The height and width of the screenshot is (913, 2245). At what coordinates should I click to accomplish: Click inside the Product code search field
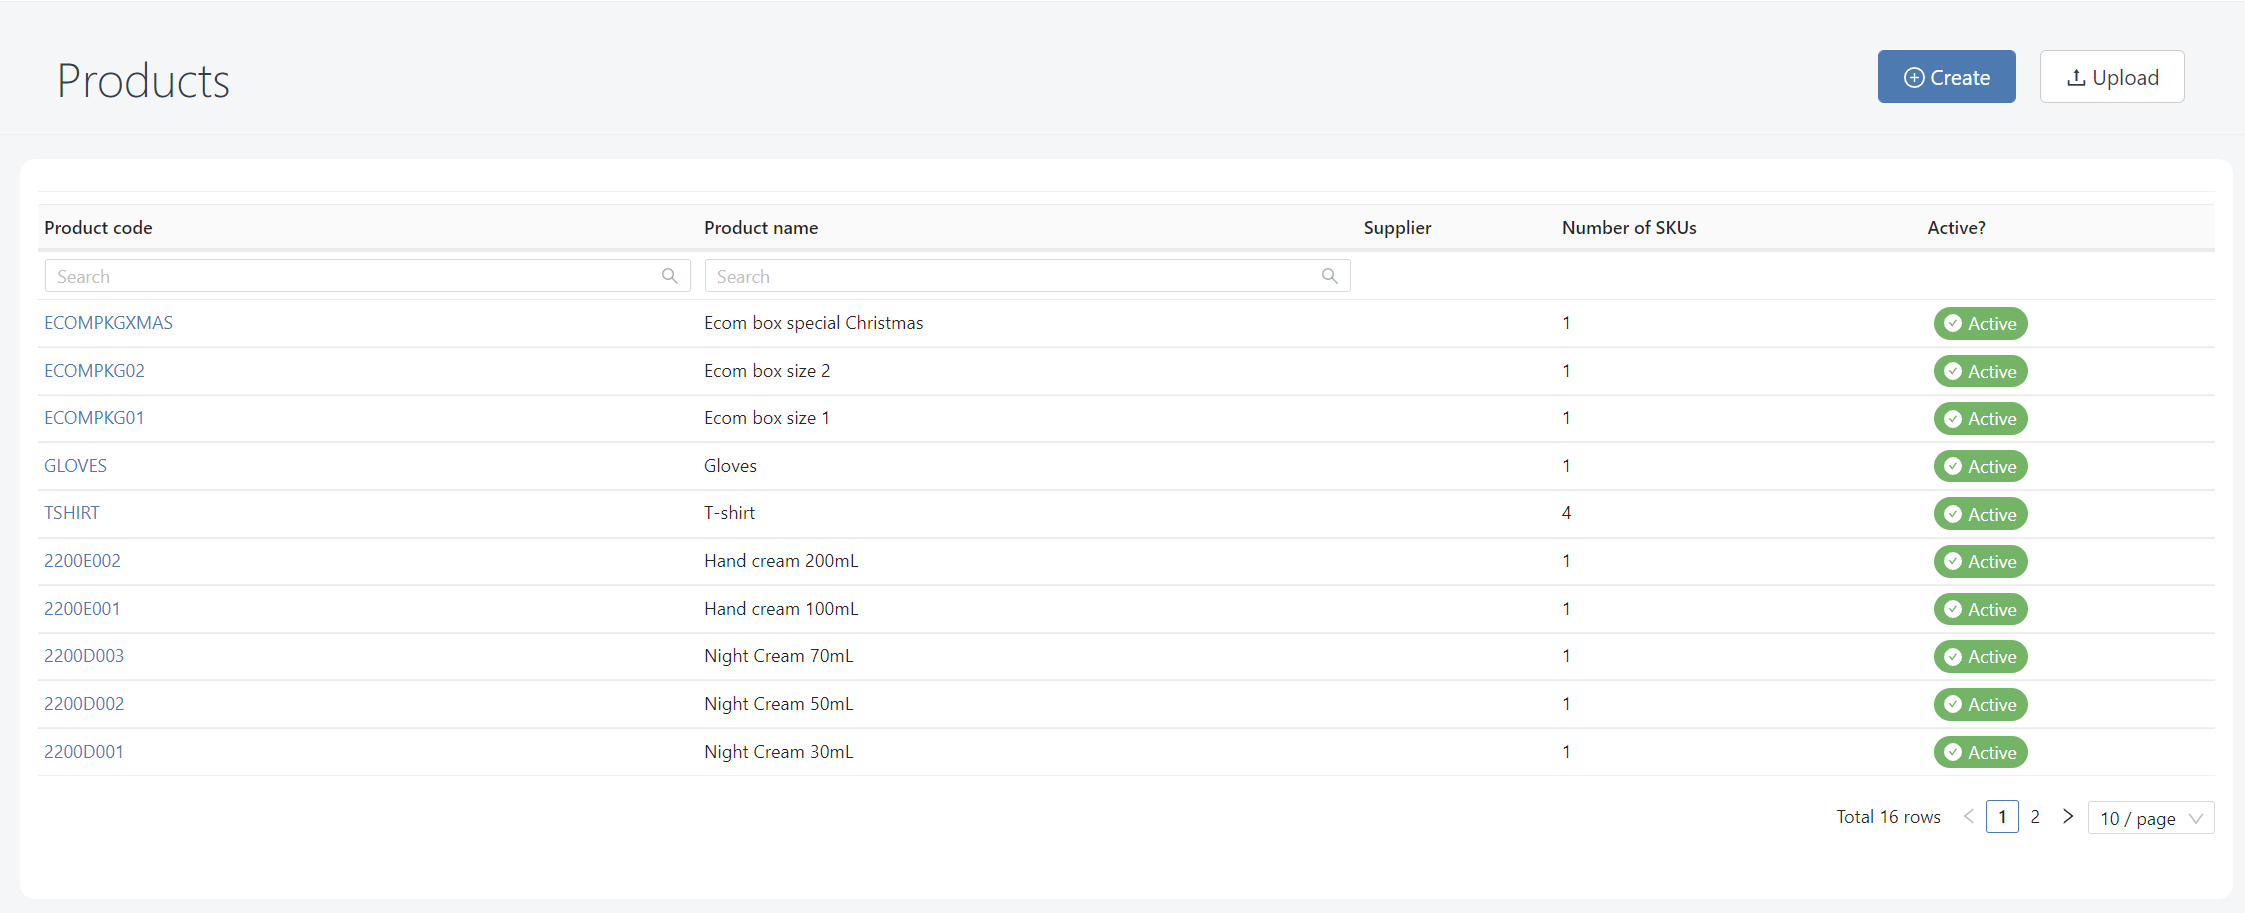[x=300, y=275]
